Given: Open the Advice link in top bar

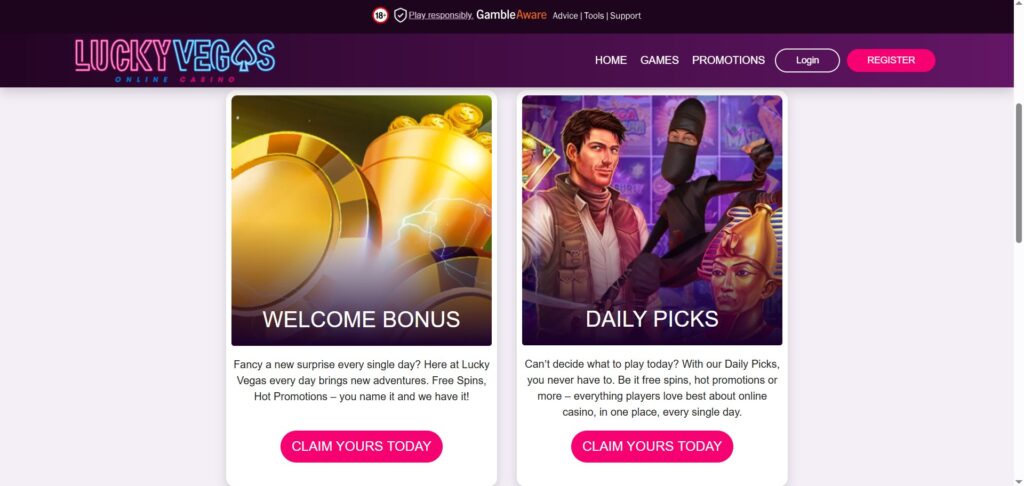Looking at the screenshot, I should tap(565, 16).
